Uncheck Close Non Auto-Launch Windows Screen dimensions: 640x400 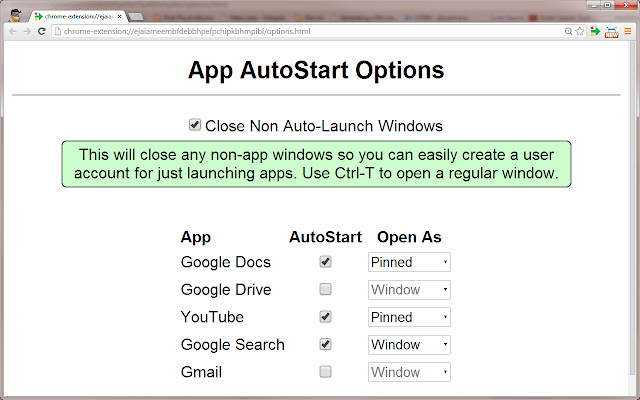[x=195, y=124]
